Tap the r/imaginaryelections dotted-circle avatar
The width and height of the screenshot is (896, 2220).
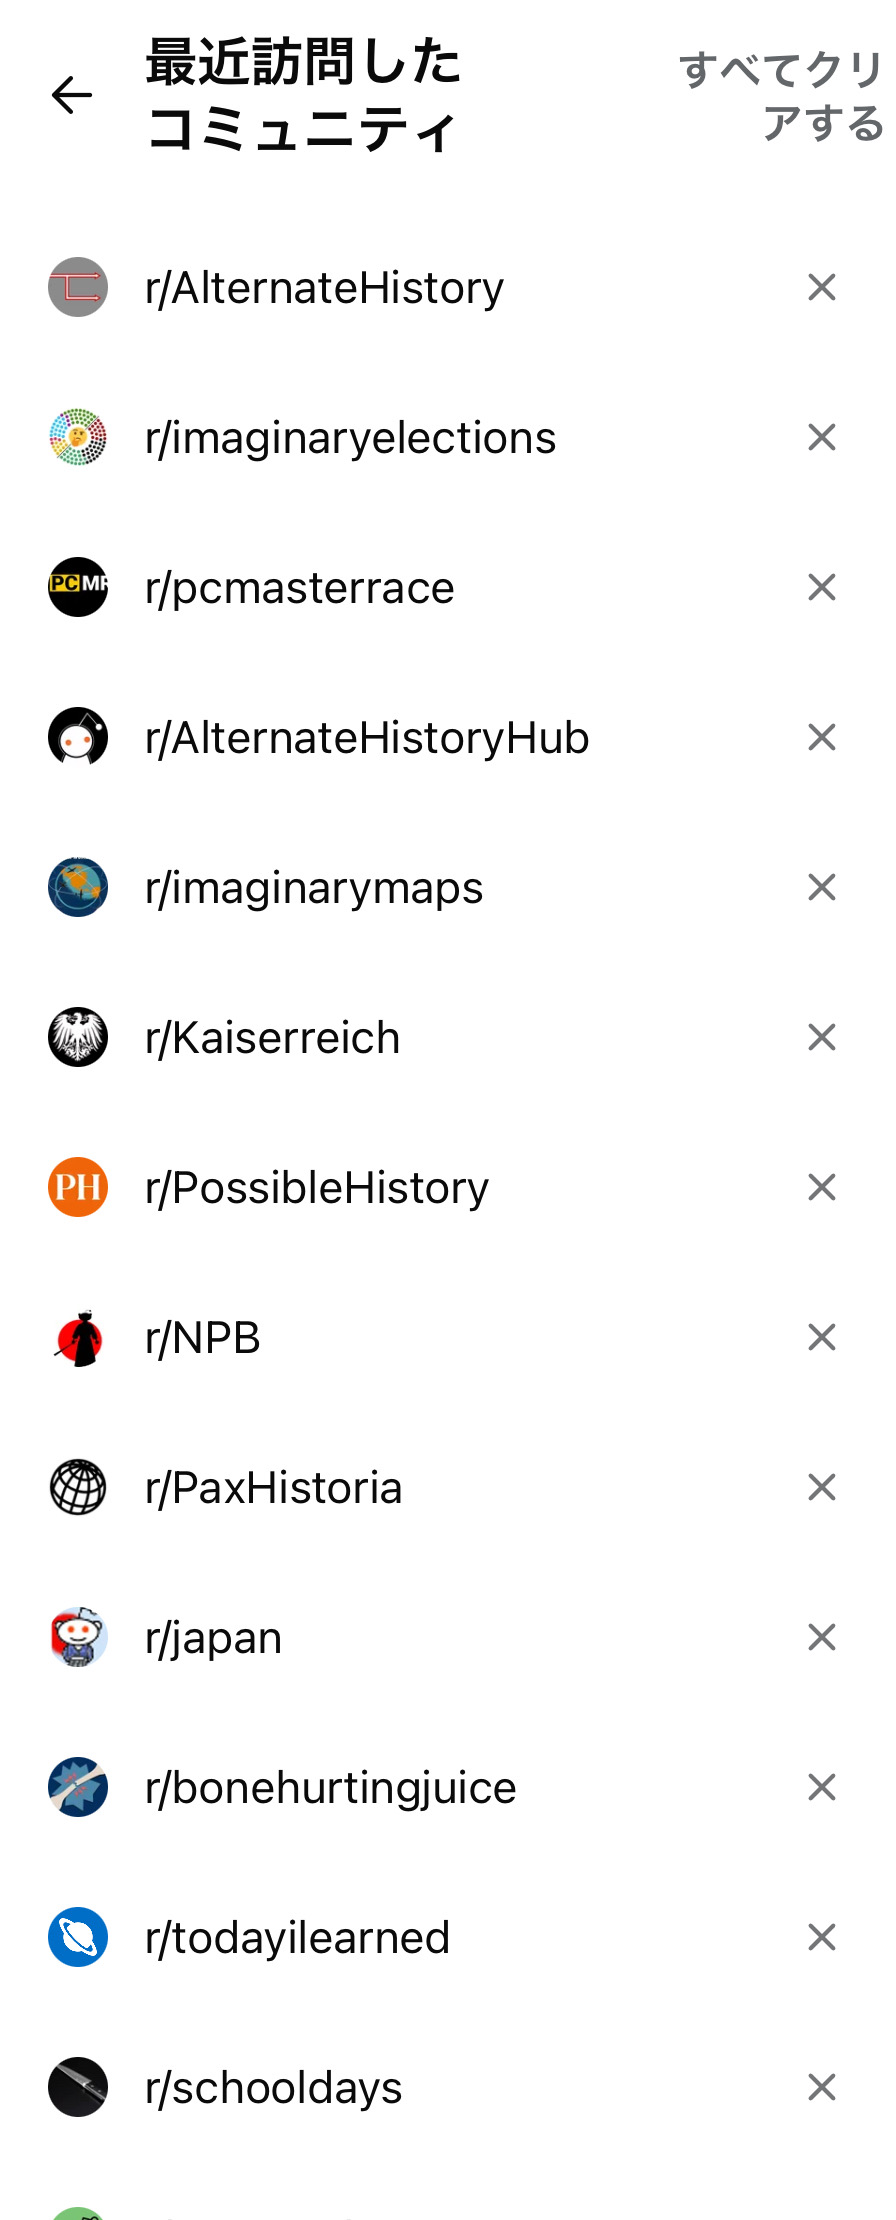78,438
